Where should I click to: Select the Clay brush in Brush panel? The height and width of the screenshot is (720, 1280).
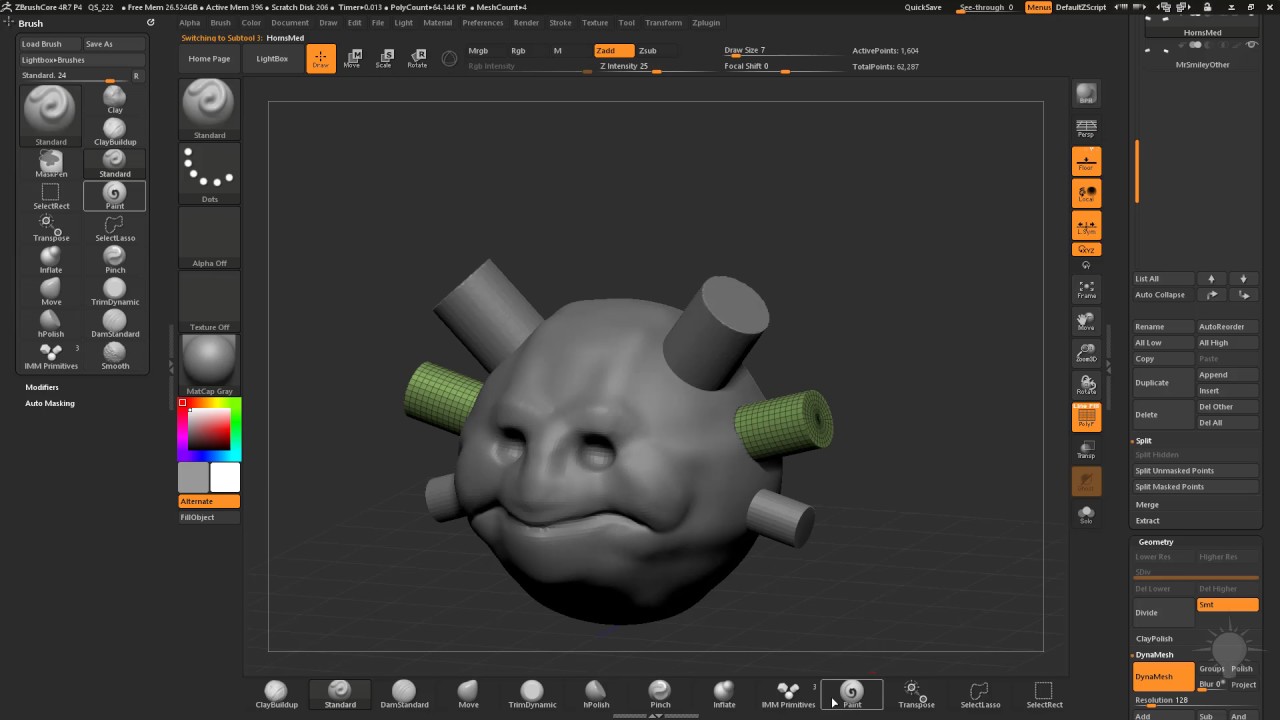pos(115,100)
